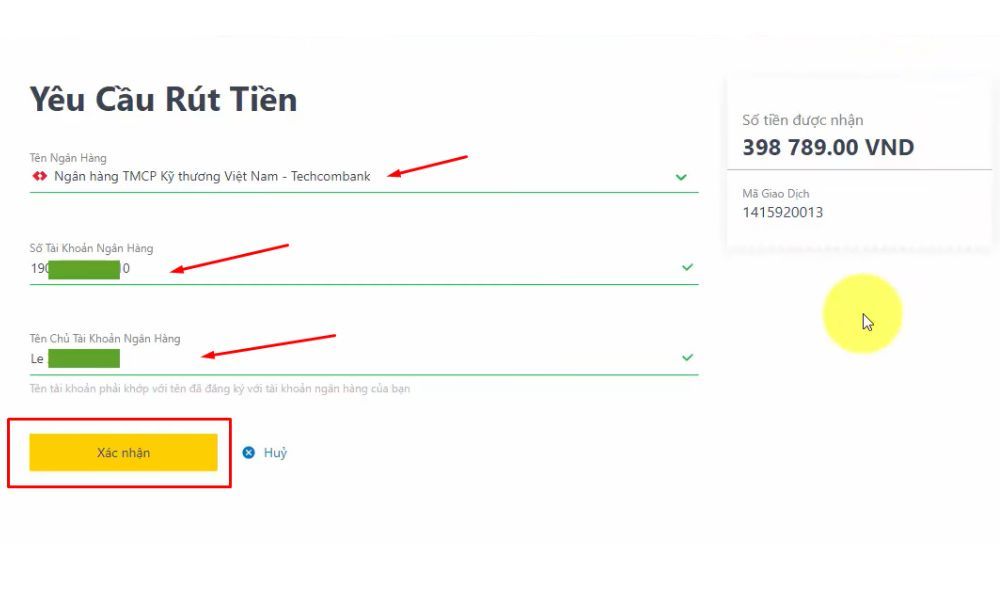Image resolution: width=1000 pixels, height=600 pixels.
Task: Click the Số Tài Khoản Ngân Hàng label
Action: click(91, 248)
